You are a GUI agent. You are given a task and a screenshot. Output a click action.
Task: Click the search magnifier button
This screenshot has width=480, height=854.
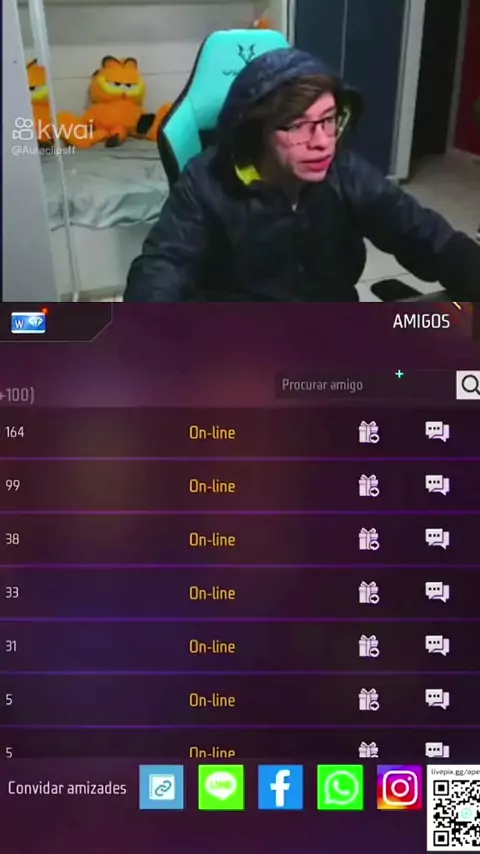[469, 385]
